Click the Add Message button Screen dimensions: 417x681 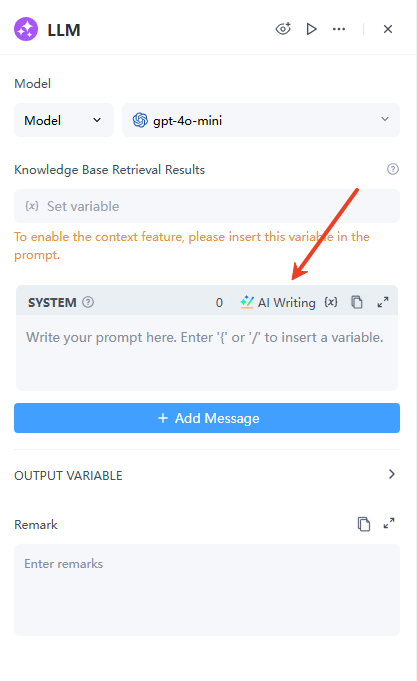[207, 418]
